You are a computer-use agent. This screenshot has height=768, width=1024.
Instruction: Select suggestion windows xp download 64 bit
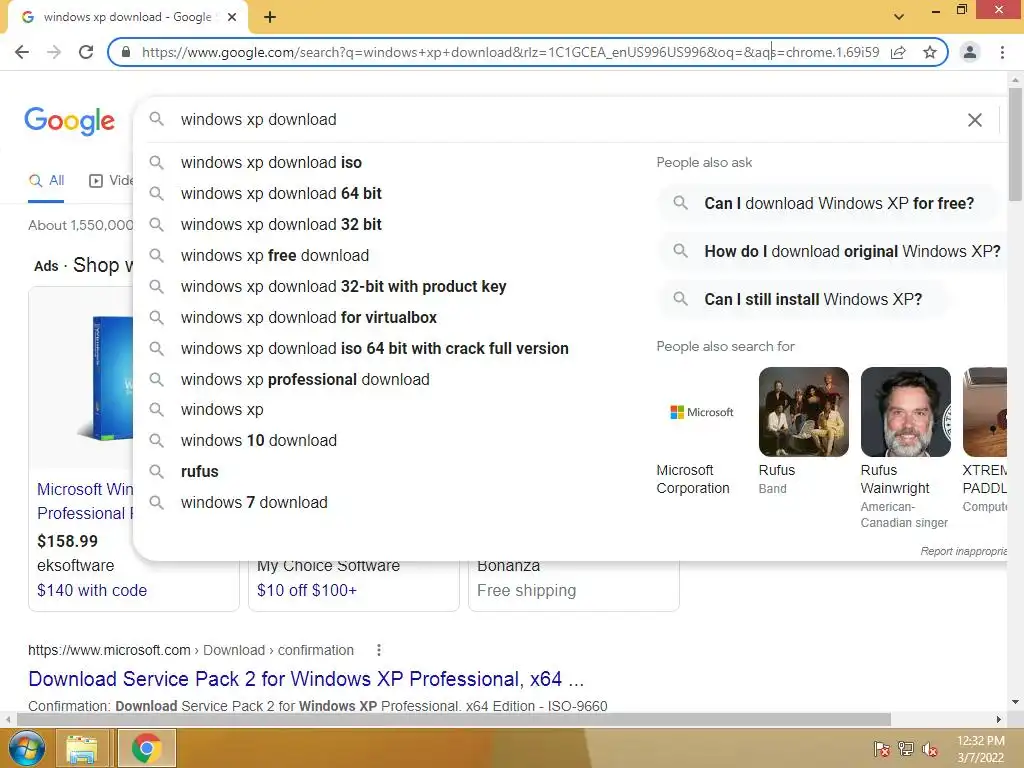(x=281, y=193)
